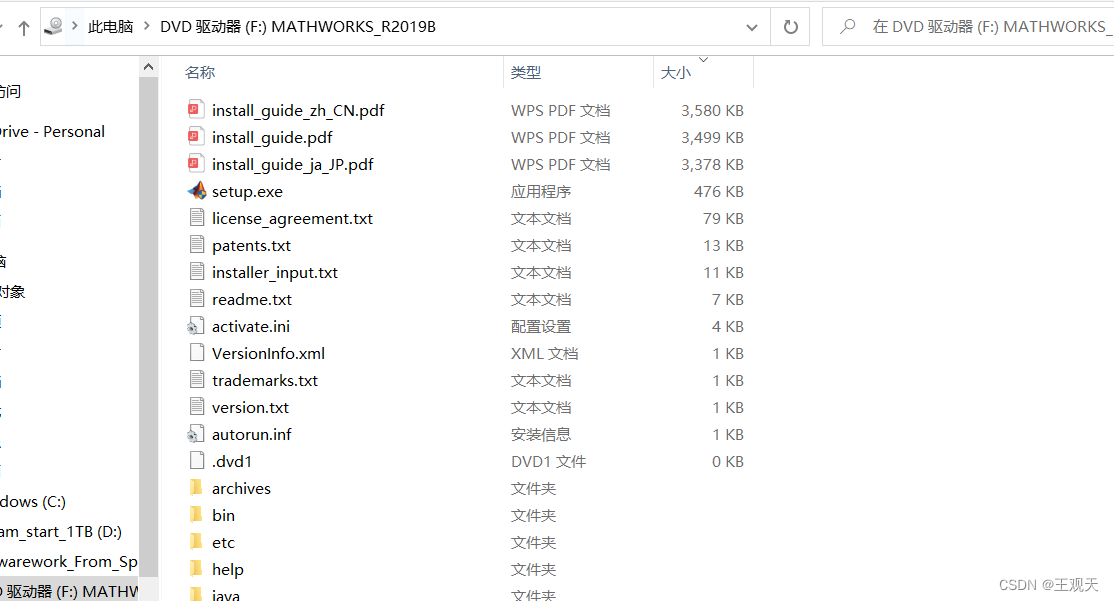Select the installer_input.txt file name
The image size is (1114, 601).
click(274, 273)
